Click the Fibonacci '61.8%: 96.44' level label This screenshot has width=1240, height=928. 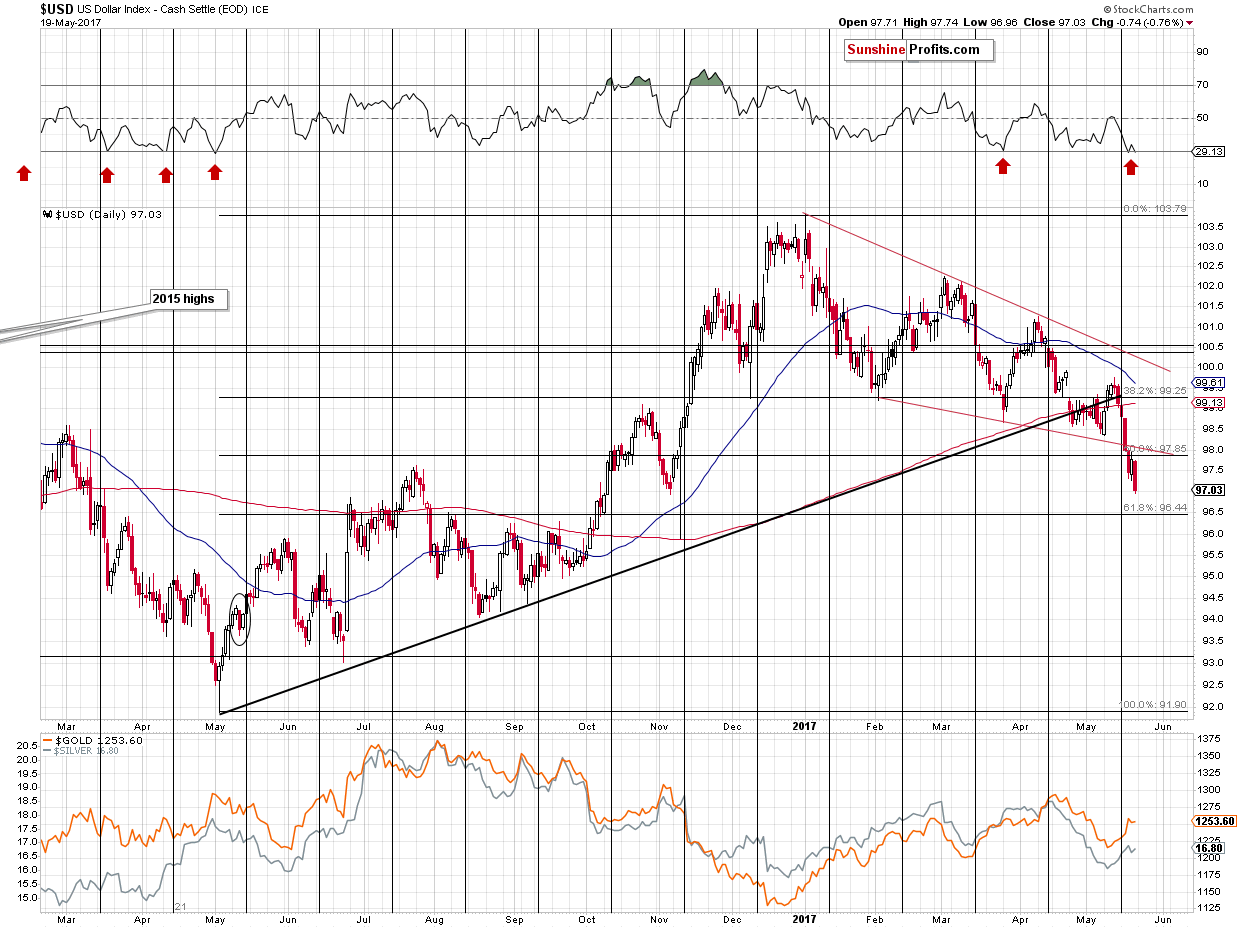[x=1154, y=508]
